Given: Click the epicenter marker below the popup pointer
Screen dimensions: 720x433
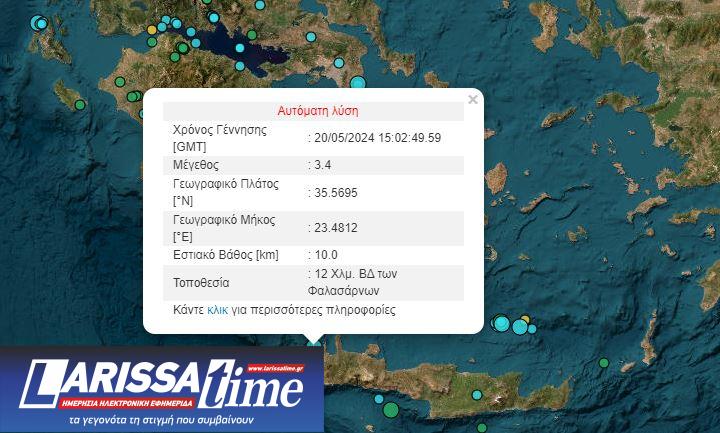Looking at the screenshot, I should [314, 344].
